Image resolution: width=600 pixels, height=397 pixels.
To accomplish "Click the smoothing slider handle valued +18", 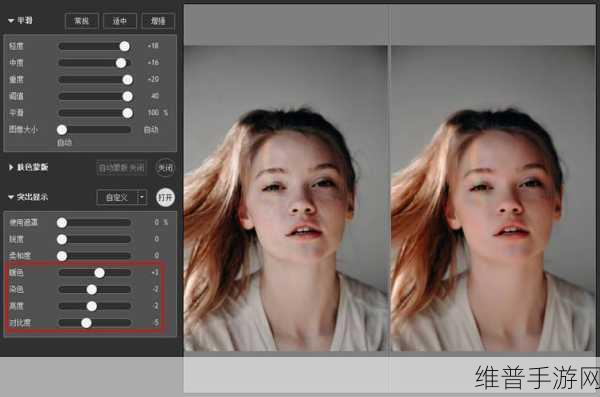I will [x=124, y=46].
